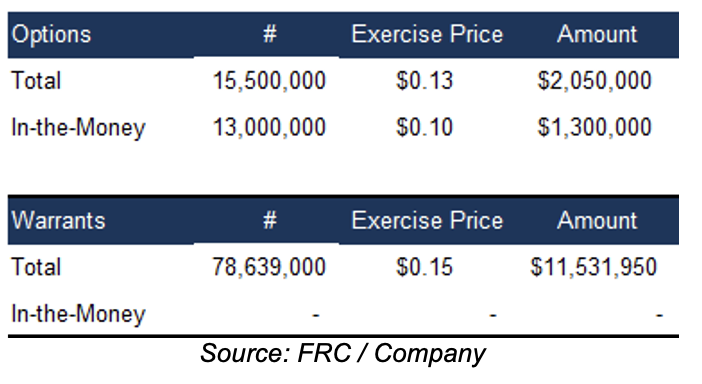Click the Total row label under Warrants
Image resolution: width=702 pixels, height=384 pixels.
click(36, 267)
